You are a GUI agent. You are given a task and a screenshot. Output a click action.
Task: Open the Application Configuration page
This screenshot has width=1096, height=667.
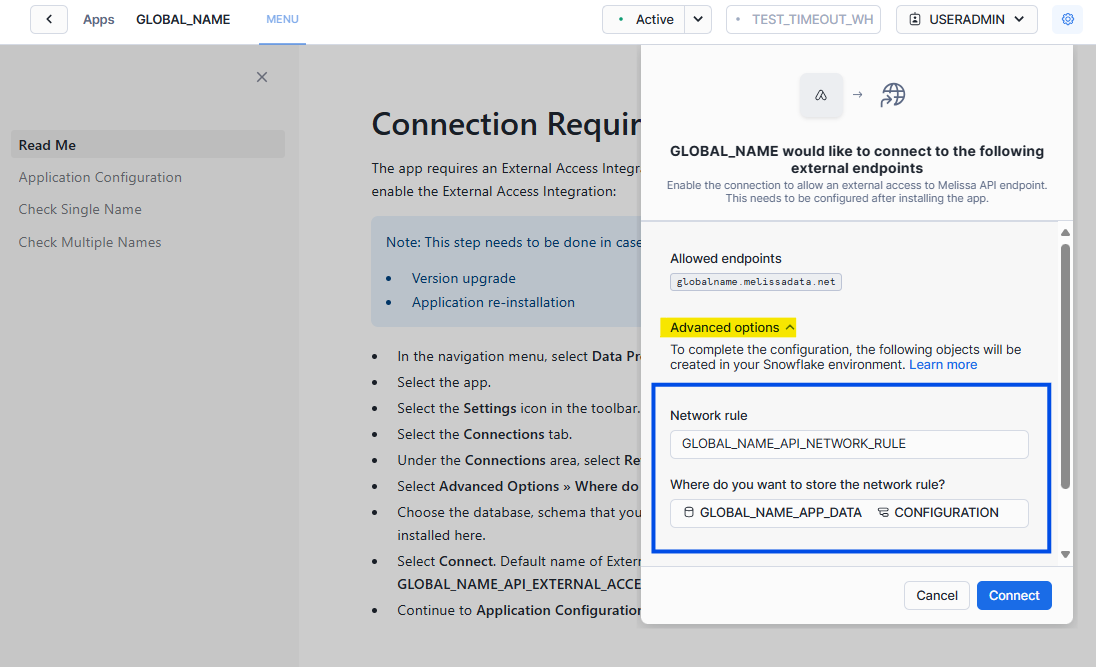tap(100, 178)
